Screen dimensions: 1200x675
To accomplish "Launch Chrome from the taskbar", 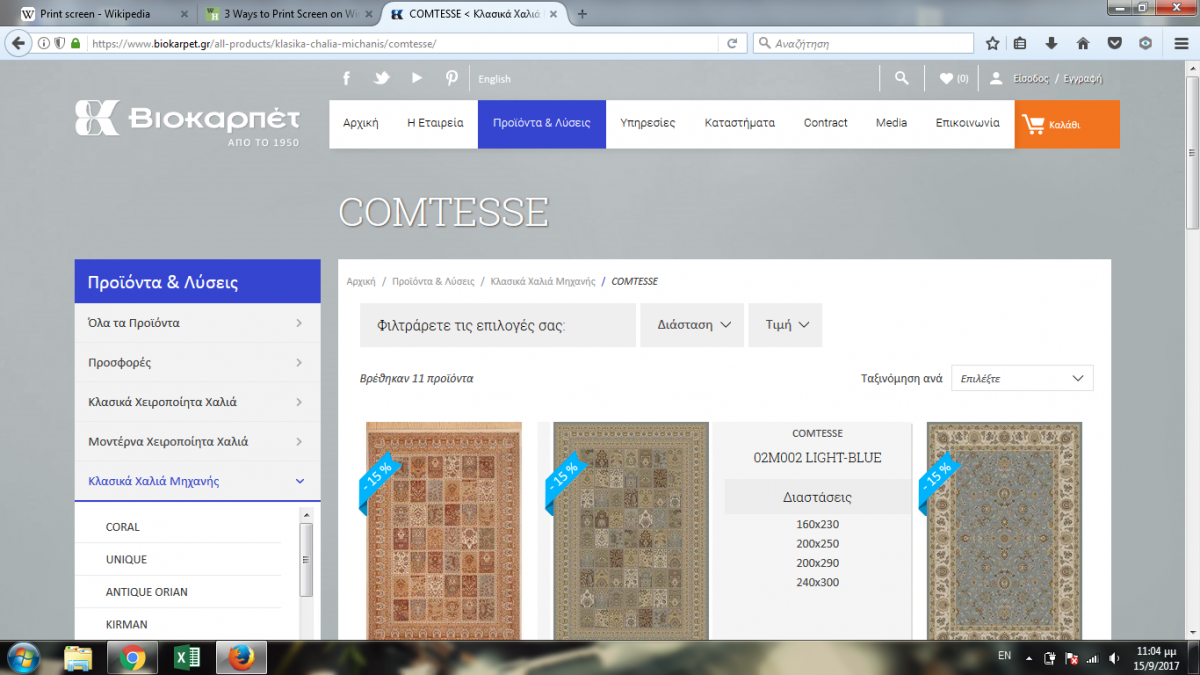I will [133, 658].
